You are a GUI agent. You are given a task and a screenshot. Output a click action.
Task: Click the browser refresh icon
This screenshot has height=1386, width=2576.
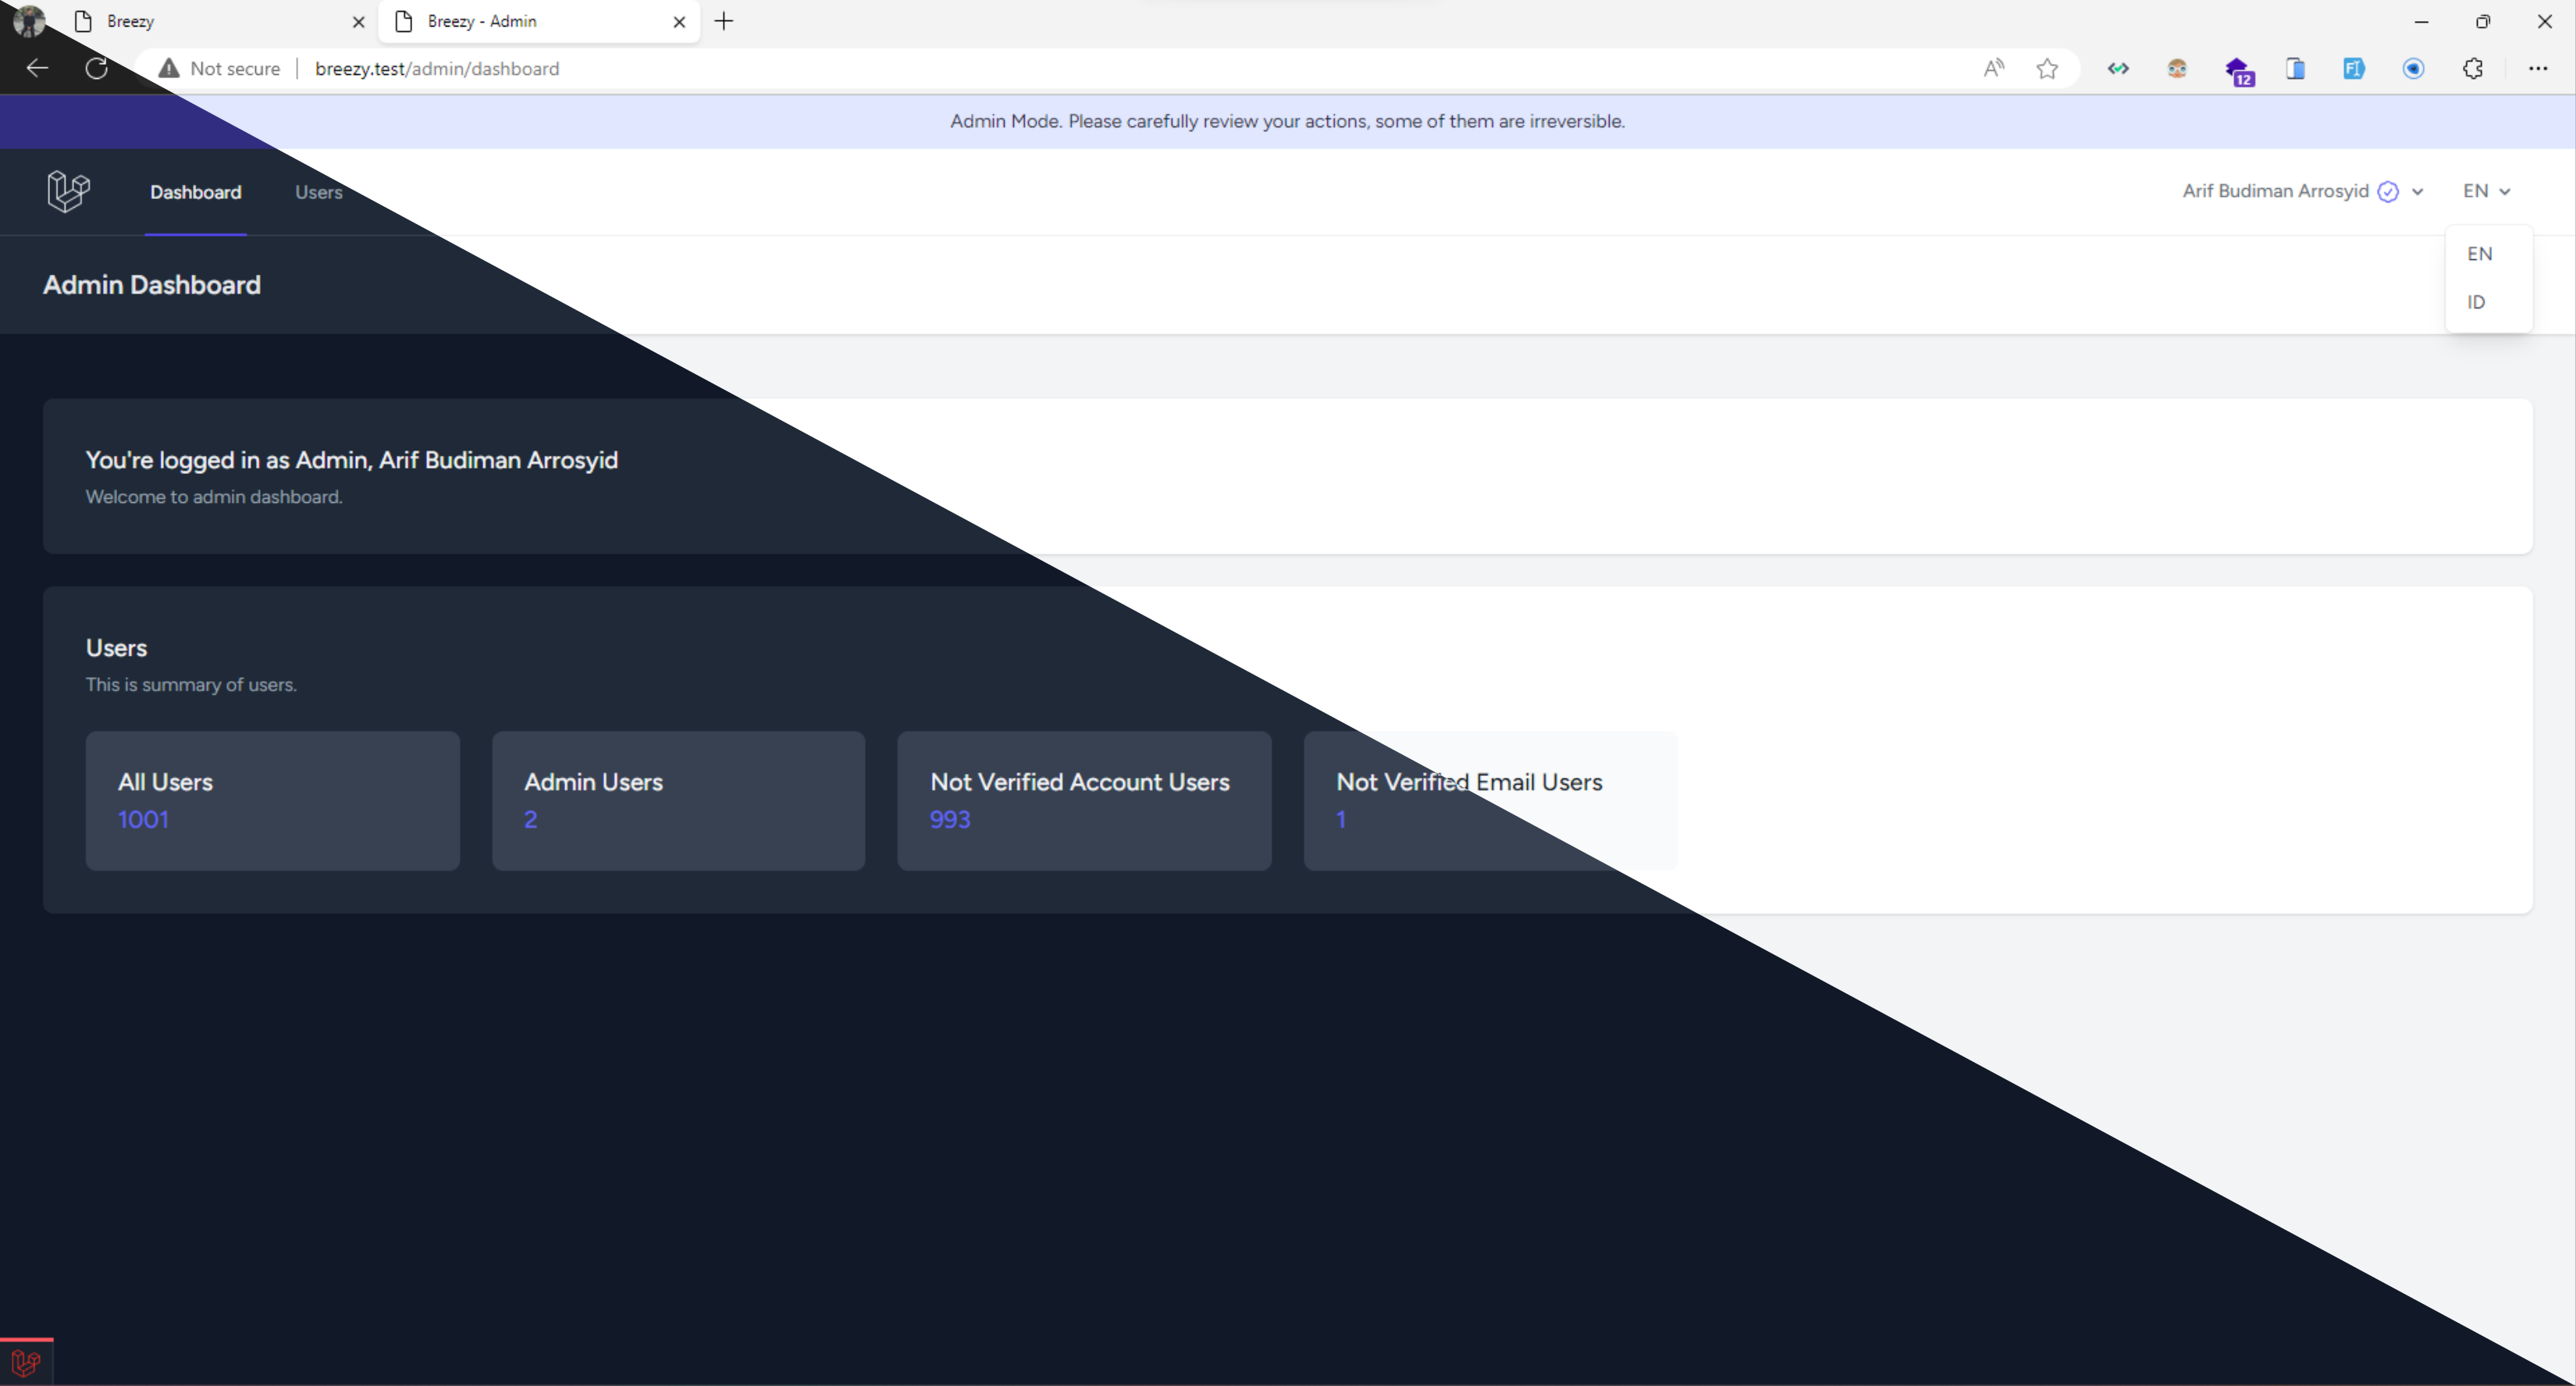[96, 69]
